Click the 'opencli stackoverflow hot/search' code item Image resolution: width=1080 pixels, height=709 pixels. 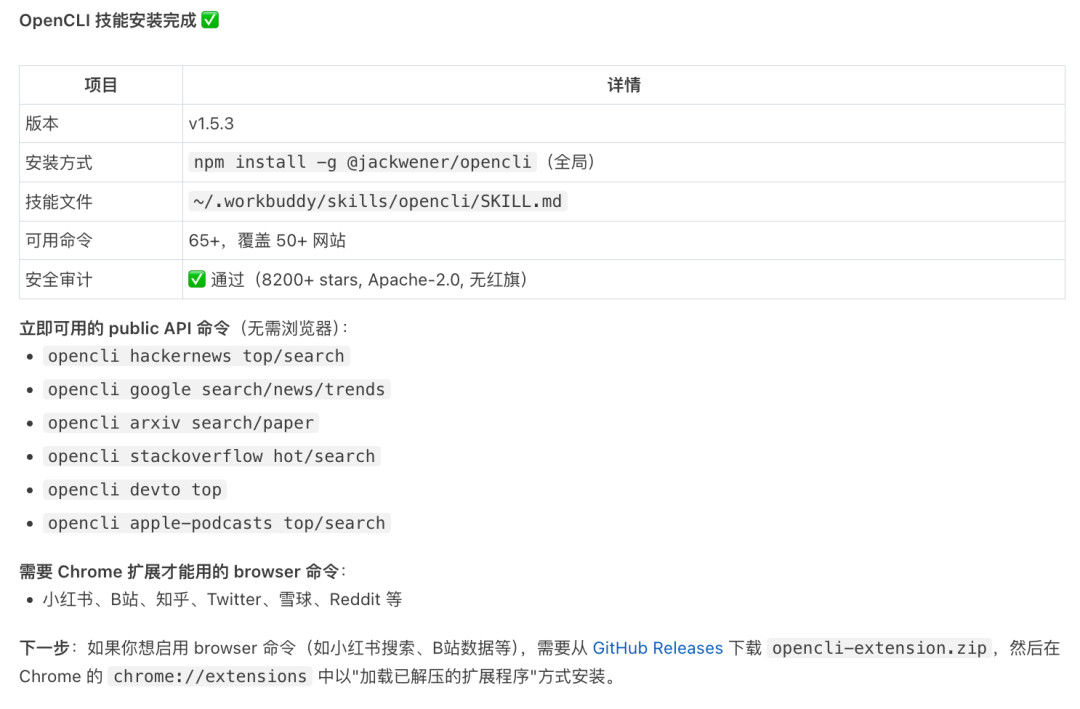(x=211, y=456)
